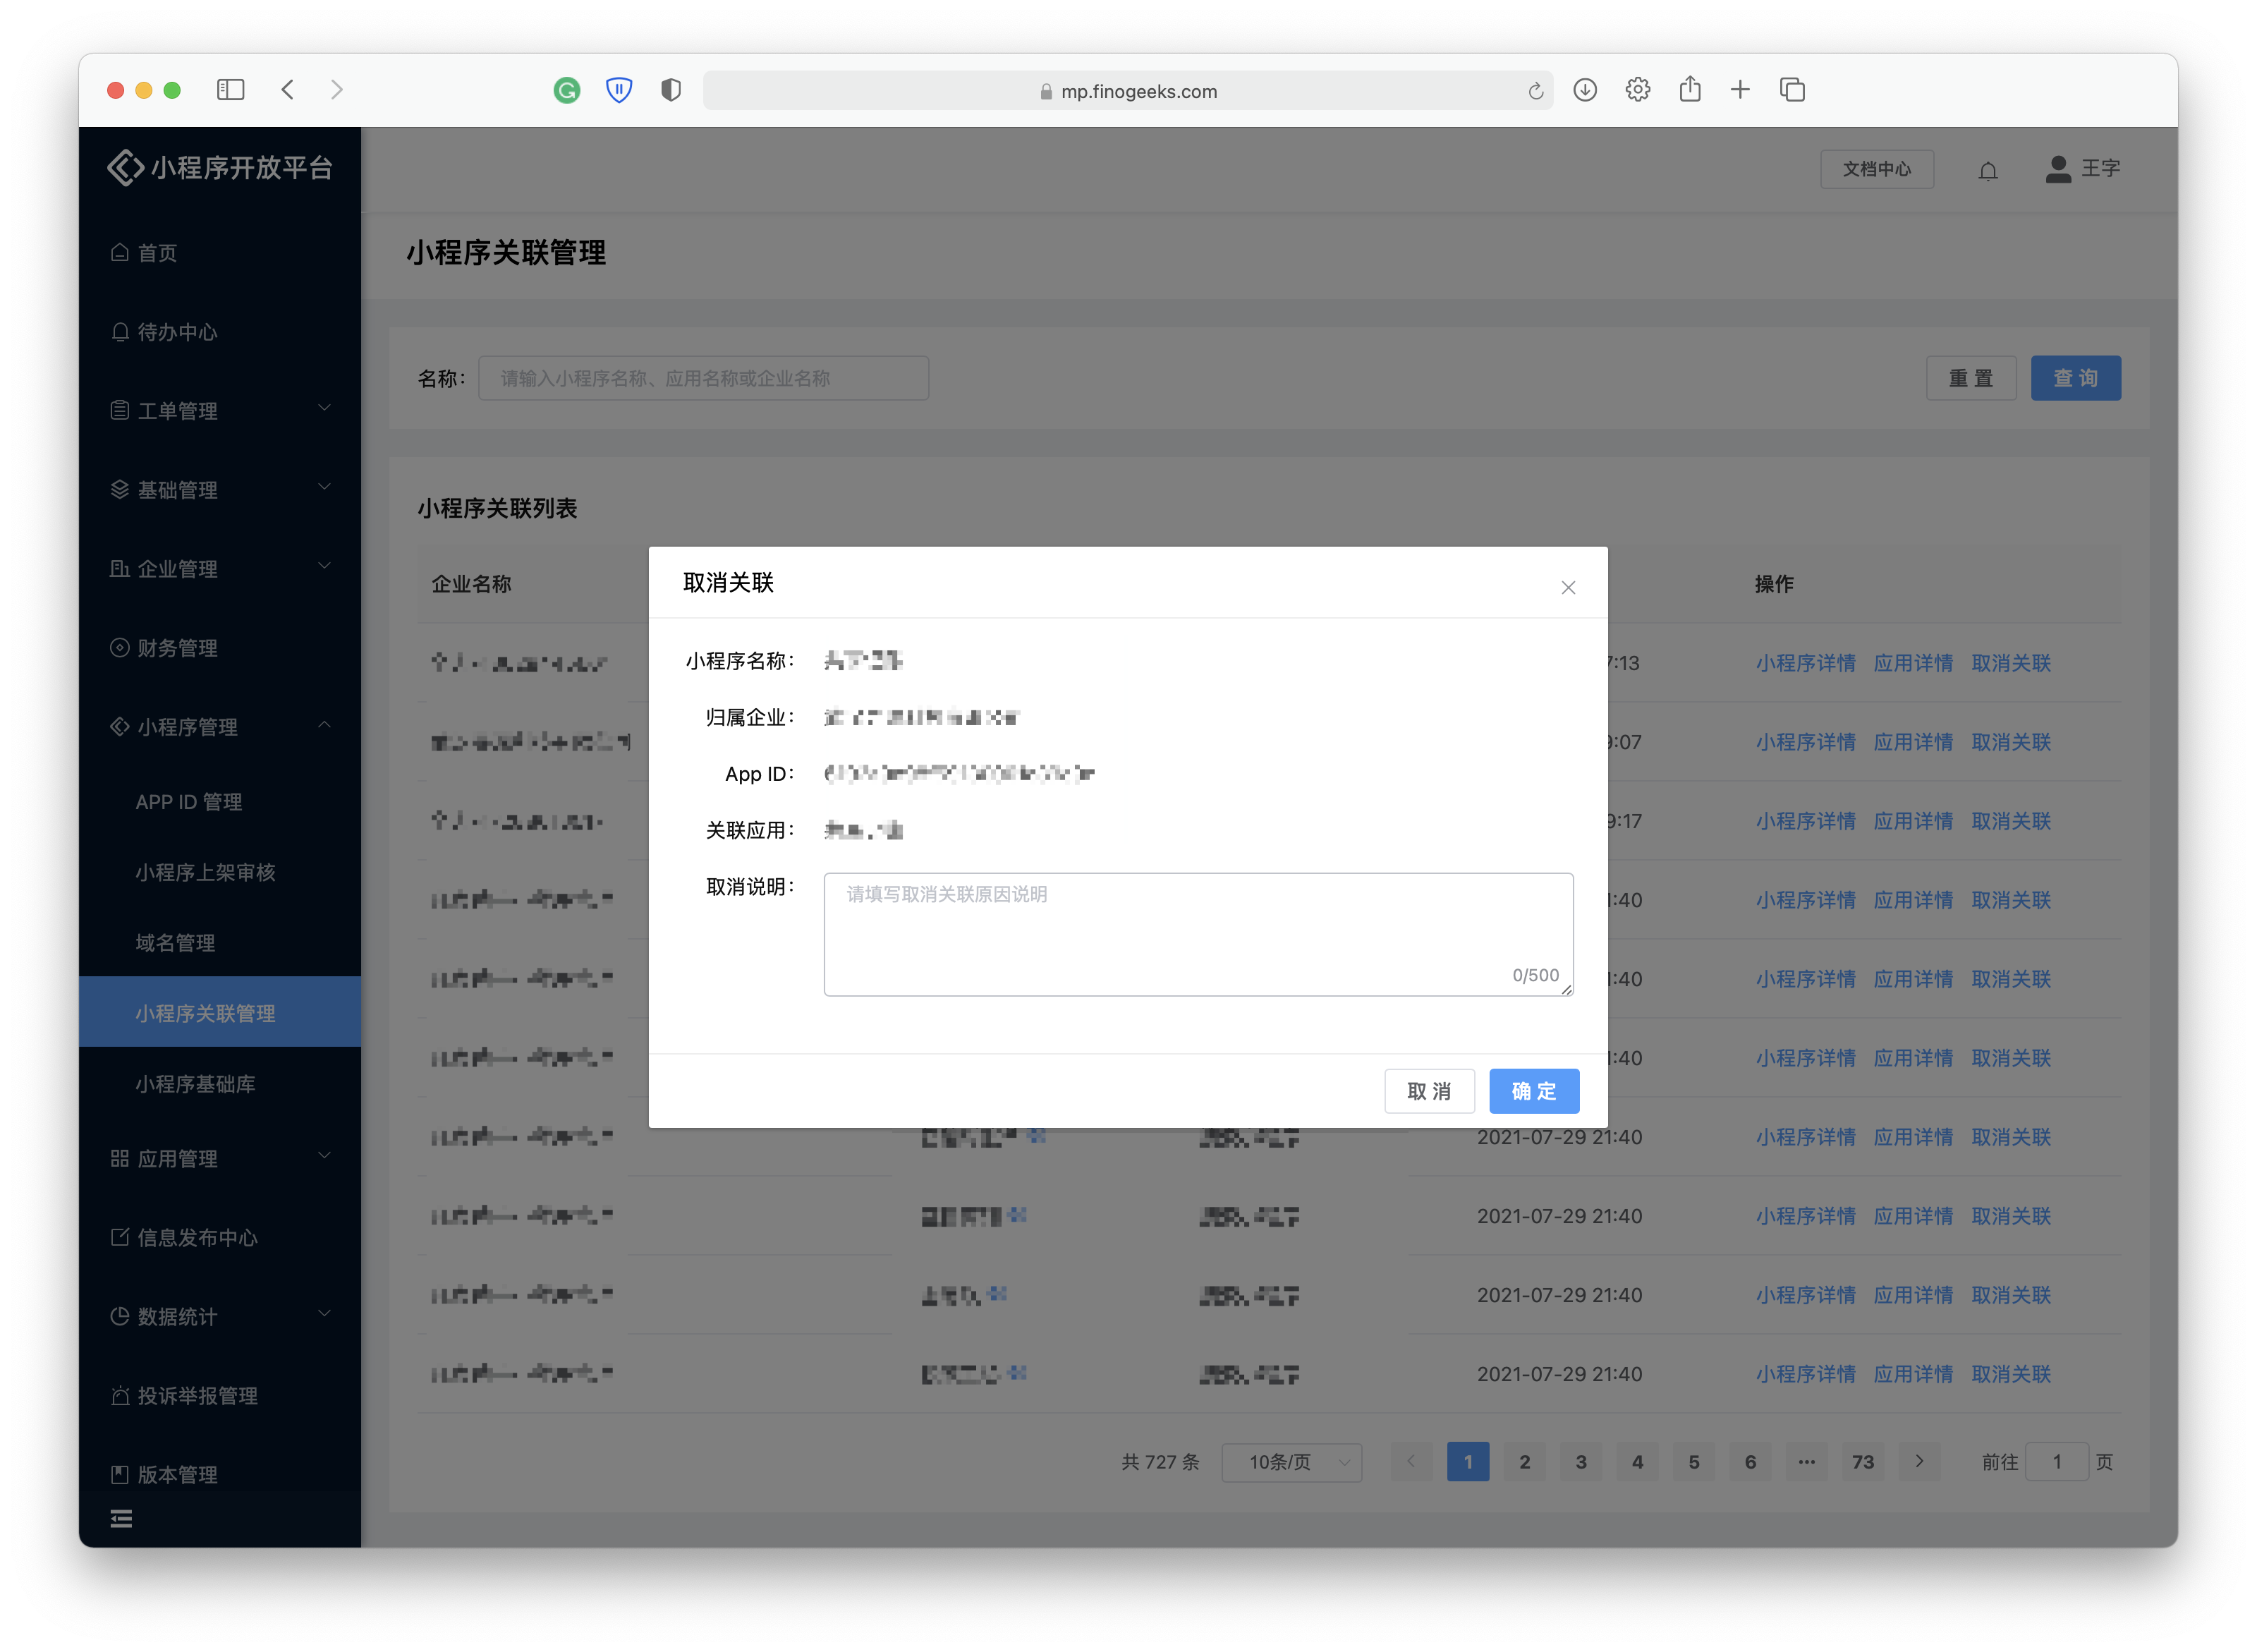Click the 财务管理 coin icon
2257x1652 pixels.
pos(120,647)
